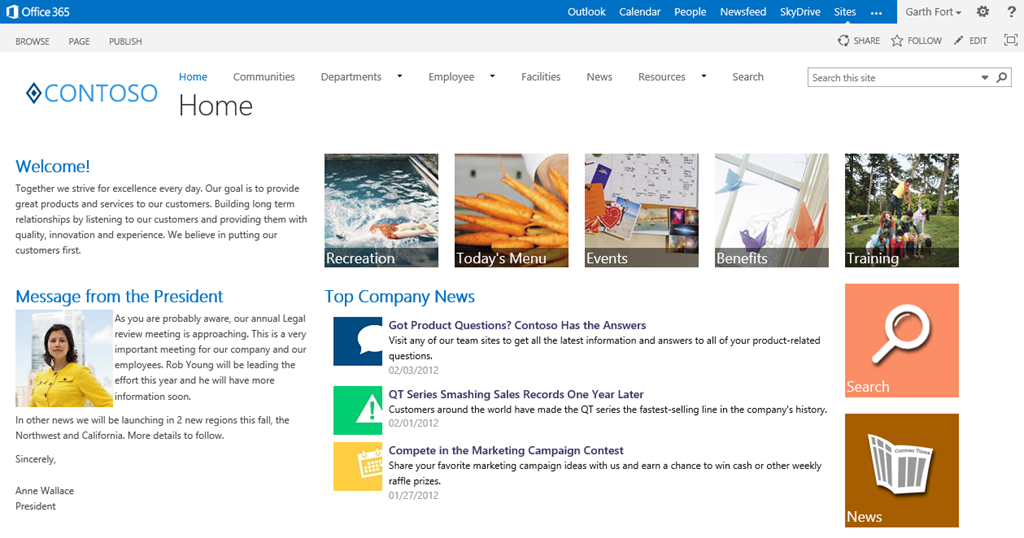
Task: Click the speech bubble news icon
Action: click(357, 341)
